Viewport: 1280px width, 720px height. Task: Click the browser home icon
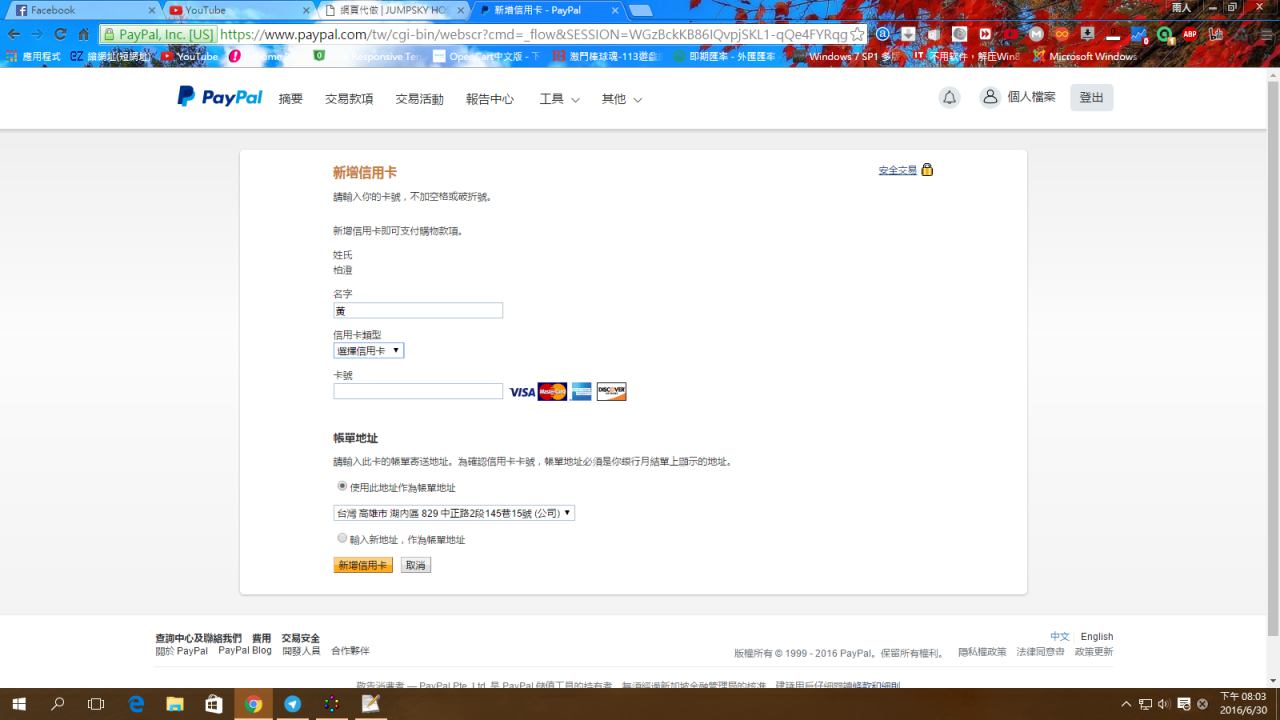coord(84,34)
